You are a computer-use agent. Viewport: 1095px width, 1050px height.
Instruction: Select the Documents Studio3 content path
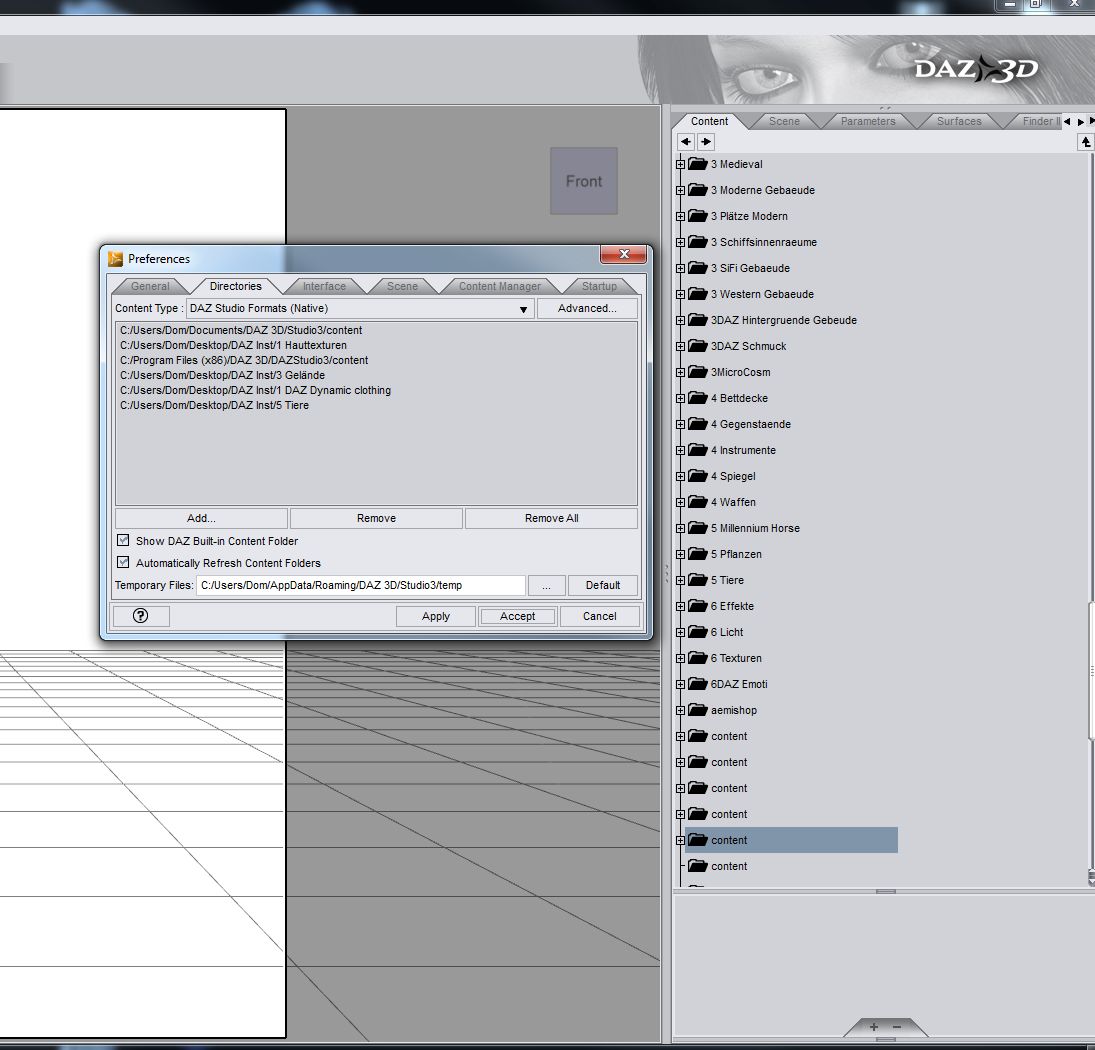pos(241,330)
